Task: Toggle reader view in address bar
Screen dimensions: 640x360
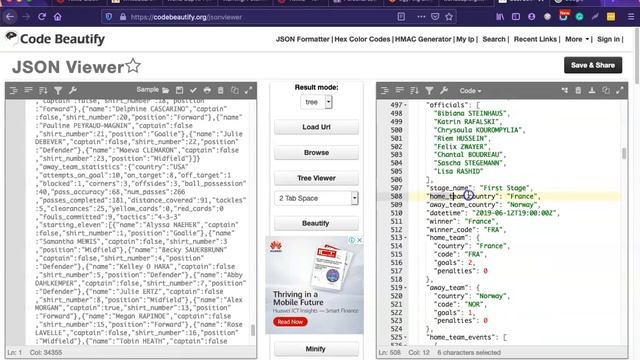Action: coord(401,17)
